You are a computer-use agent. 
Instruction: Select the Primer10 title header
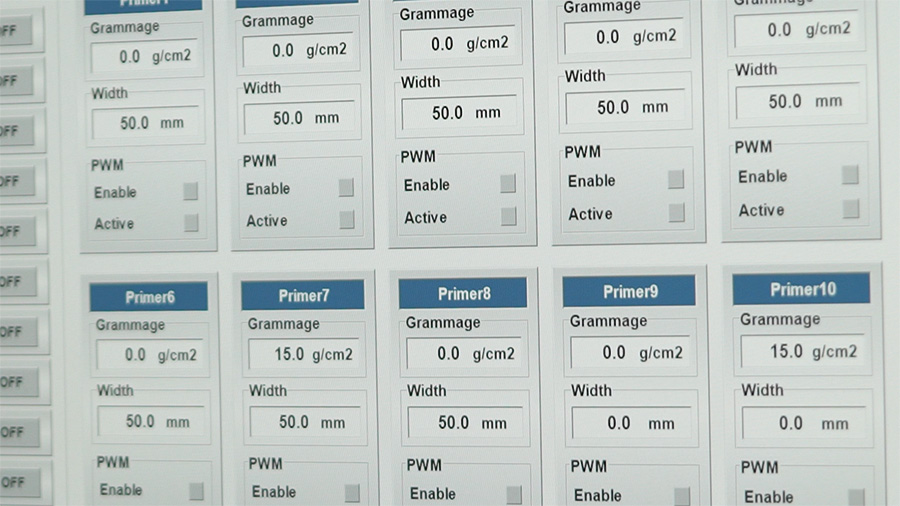pos(802,290)
